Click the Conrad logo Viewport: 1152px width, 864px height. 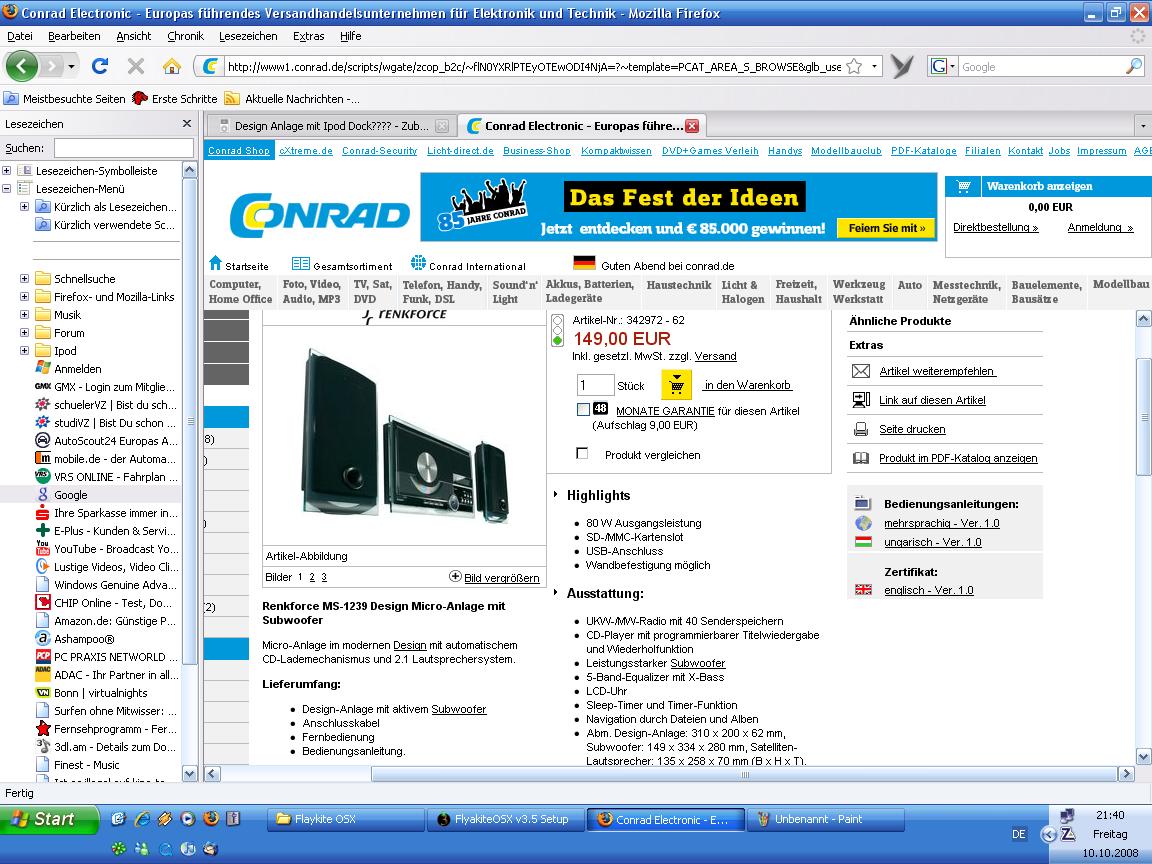click(320, 215)
